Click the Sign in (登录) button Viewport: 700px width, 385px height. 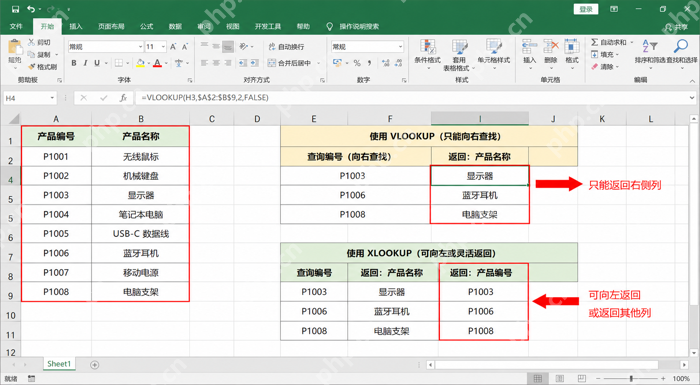pyautogui.click(x=586, y=9)
